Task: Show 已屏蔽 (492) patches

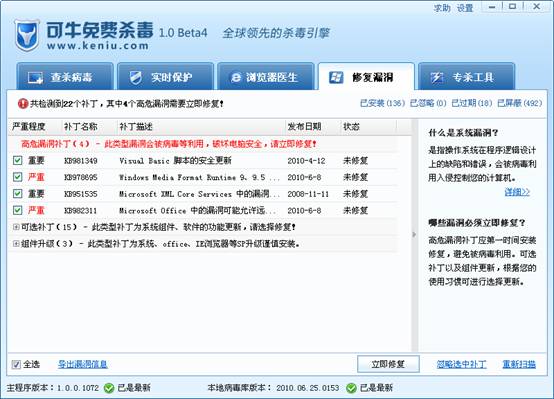Action: pyautogui.click(x=519, y=103)
